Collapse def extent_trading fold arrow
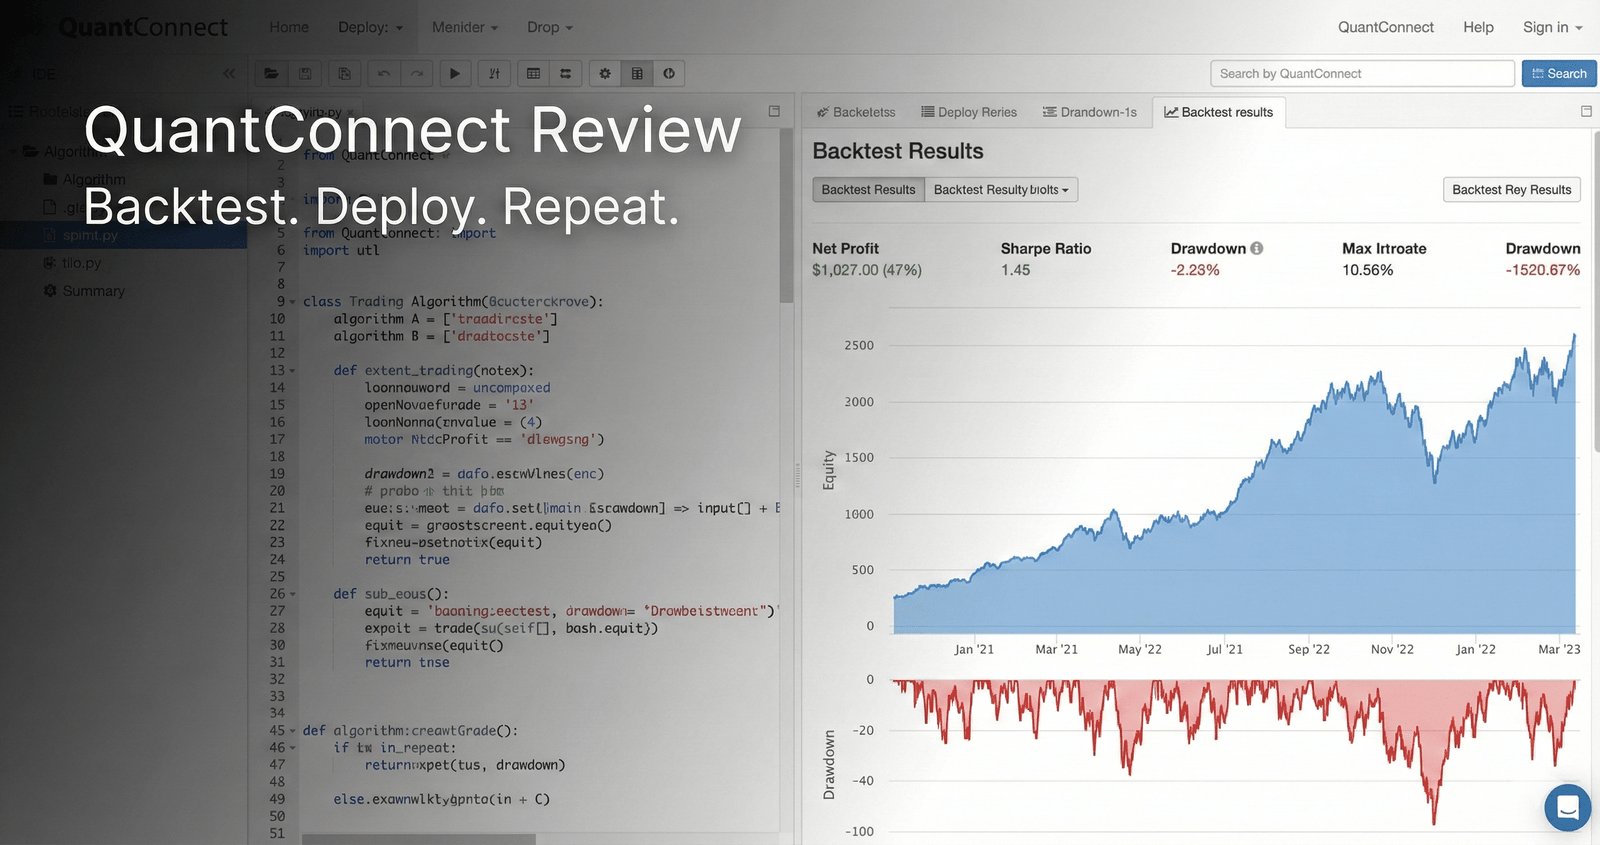 pyautogui.click(x=292, y=371)
